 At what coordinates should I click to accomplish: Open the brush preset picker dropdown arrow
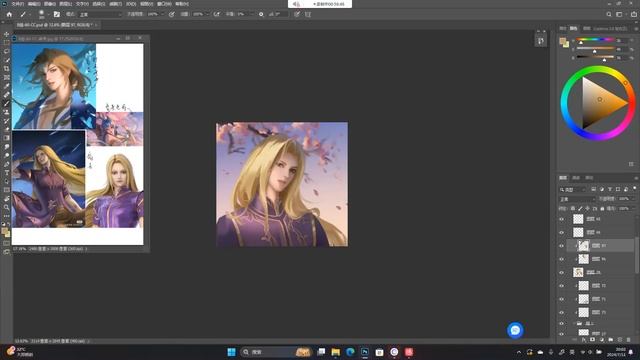pos(48,14)
